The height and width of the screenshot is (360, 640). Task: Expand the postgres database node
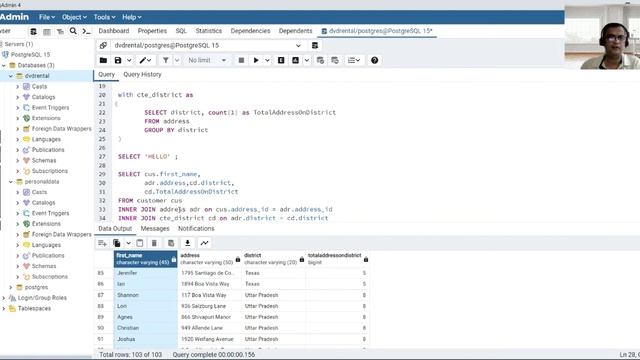11,287
